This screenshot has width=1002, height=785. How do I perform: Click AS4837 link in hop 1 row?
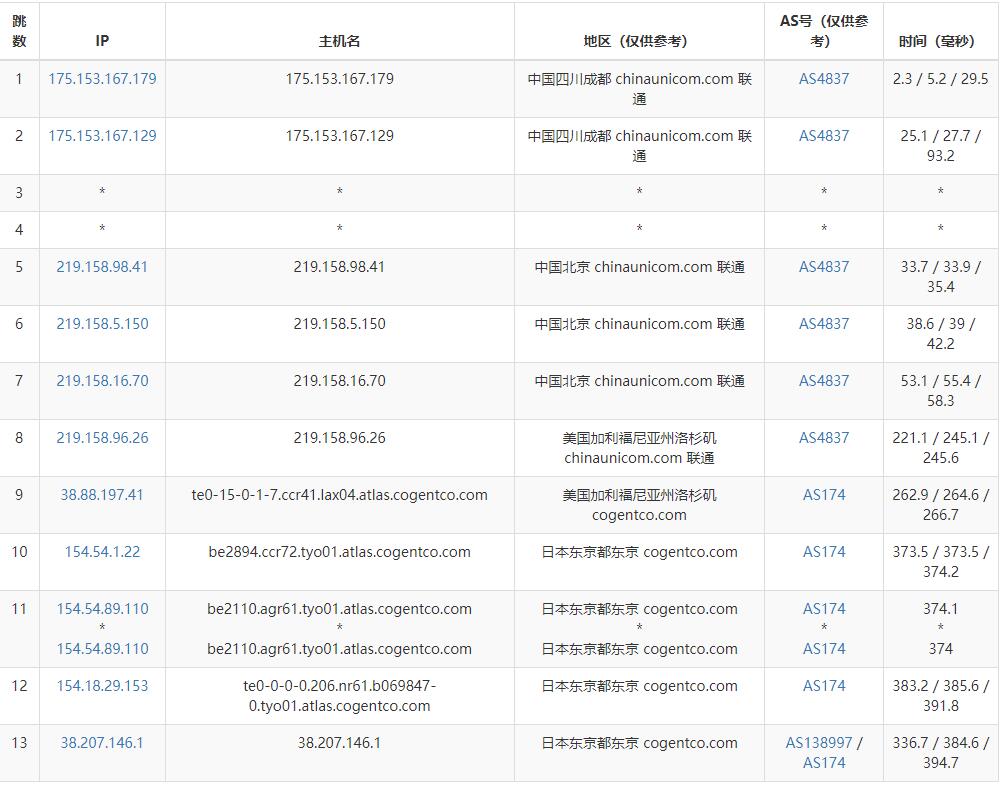pyautogui.click(x=824, y=79)
